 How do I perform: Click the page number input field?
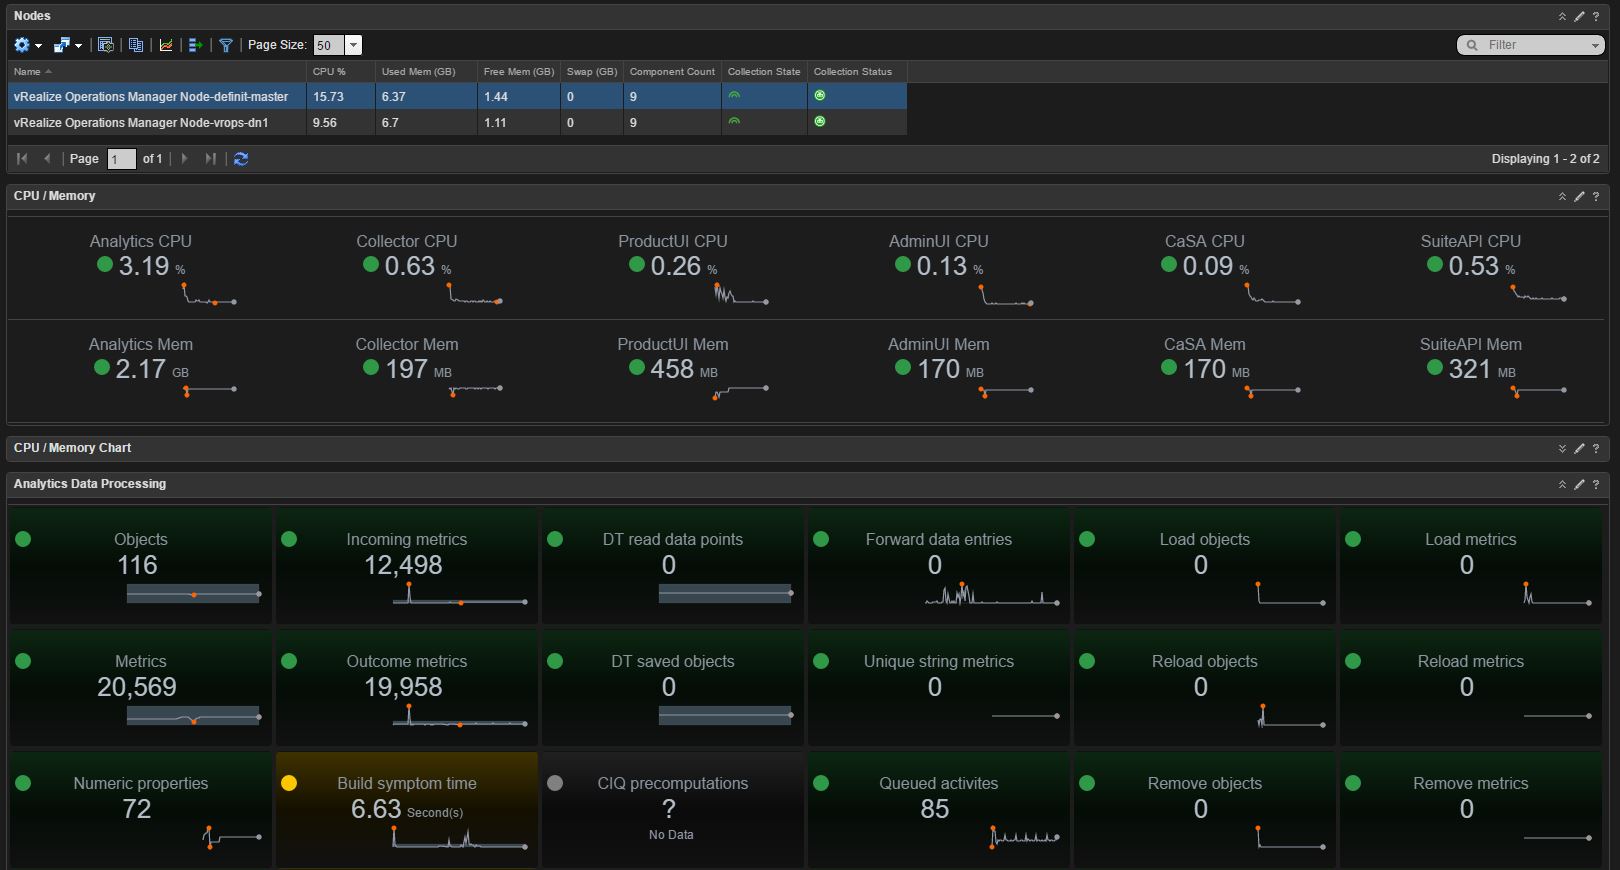click(121, 159)
